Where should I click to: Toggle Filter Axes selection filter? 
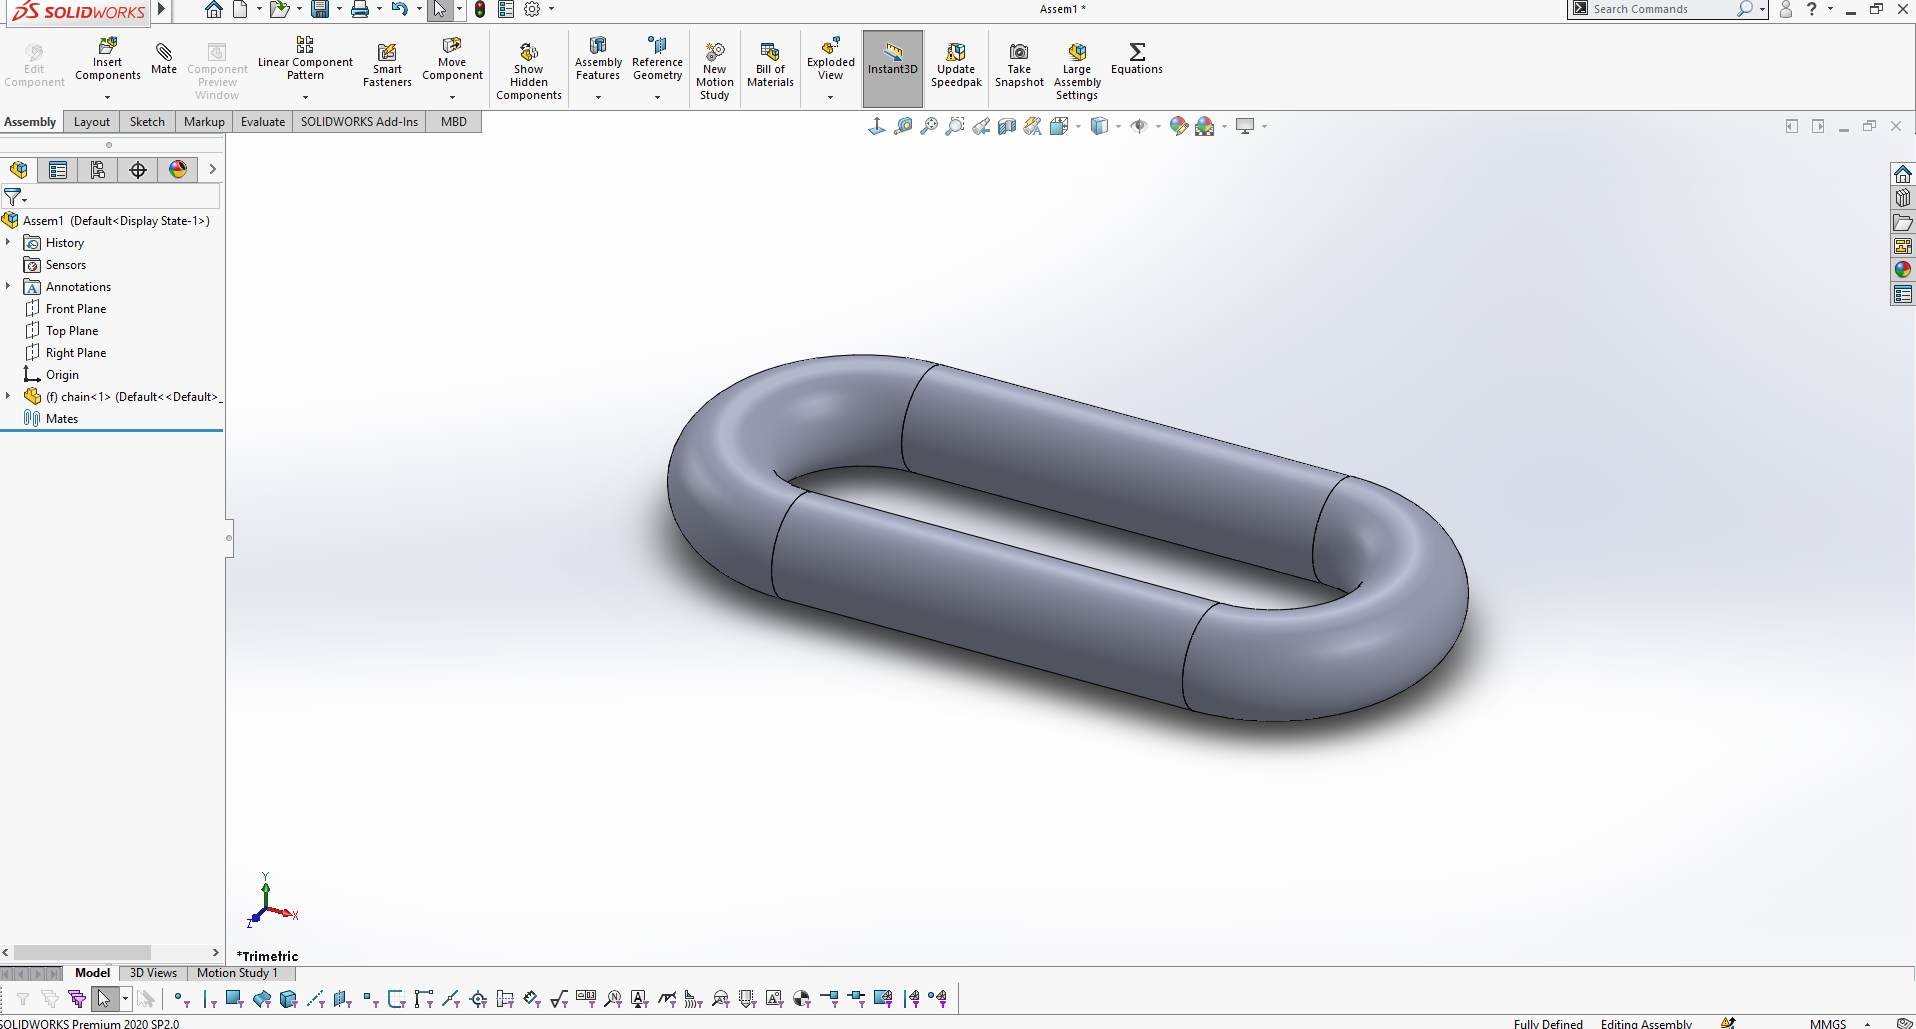pyautogui.click(x=316, y=998)
